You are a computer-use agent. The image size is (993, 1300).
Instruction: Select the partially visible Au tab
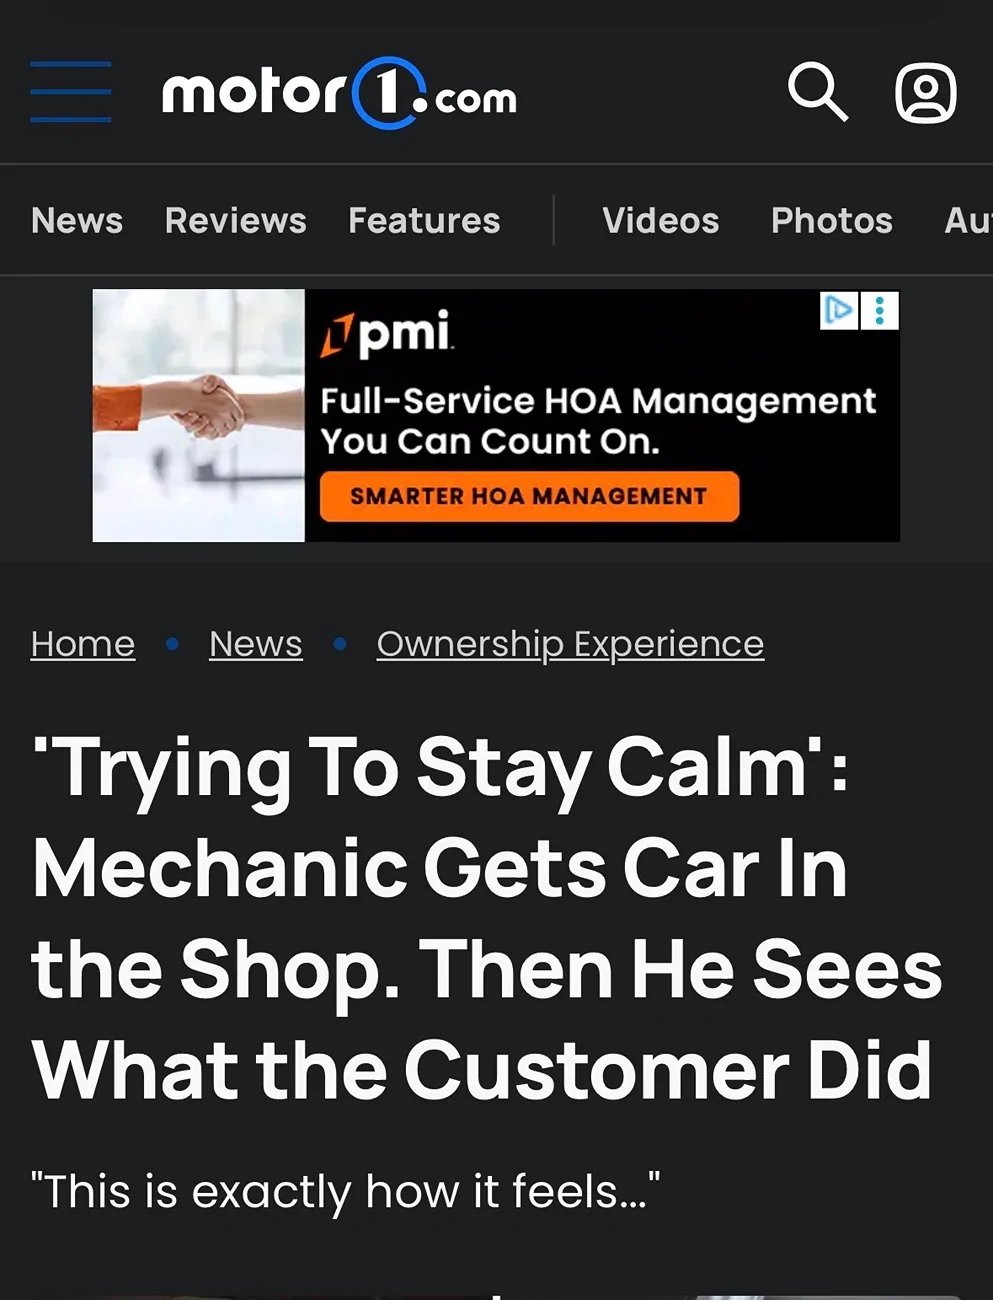coord(968,220)
